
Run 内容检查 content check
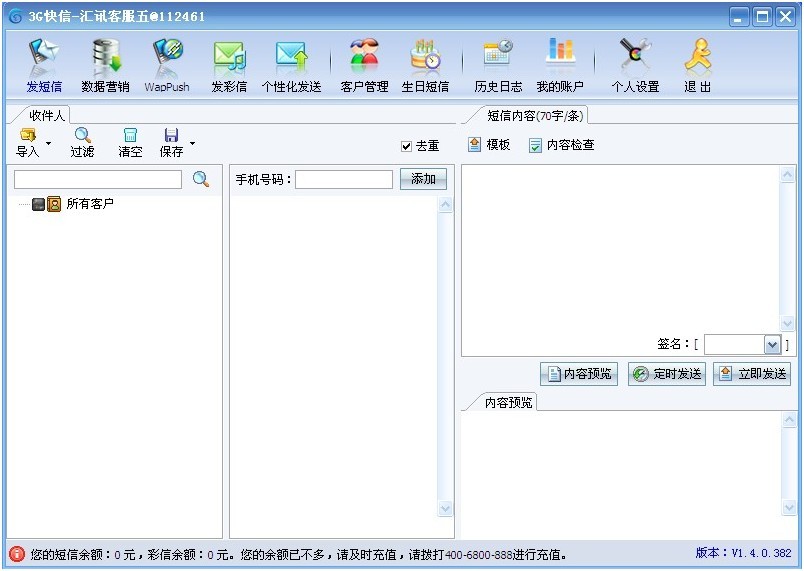(x=561, y=145)
